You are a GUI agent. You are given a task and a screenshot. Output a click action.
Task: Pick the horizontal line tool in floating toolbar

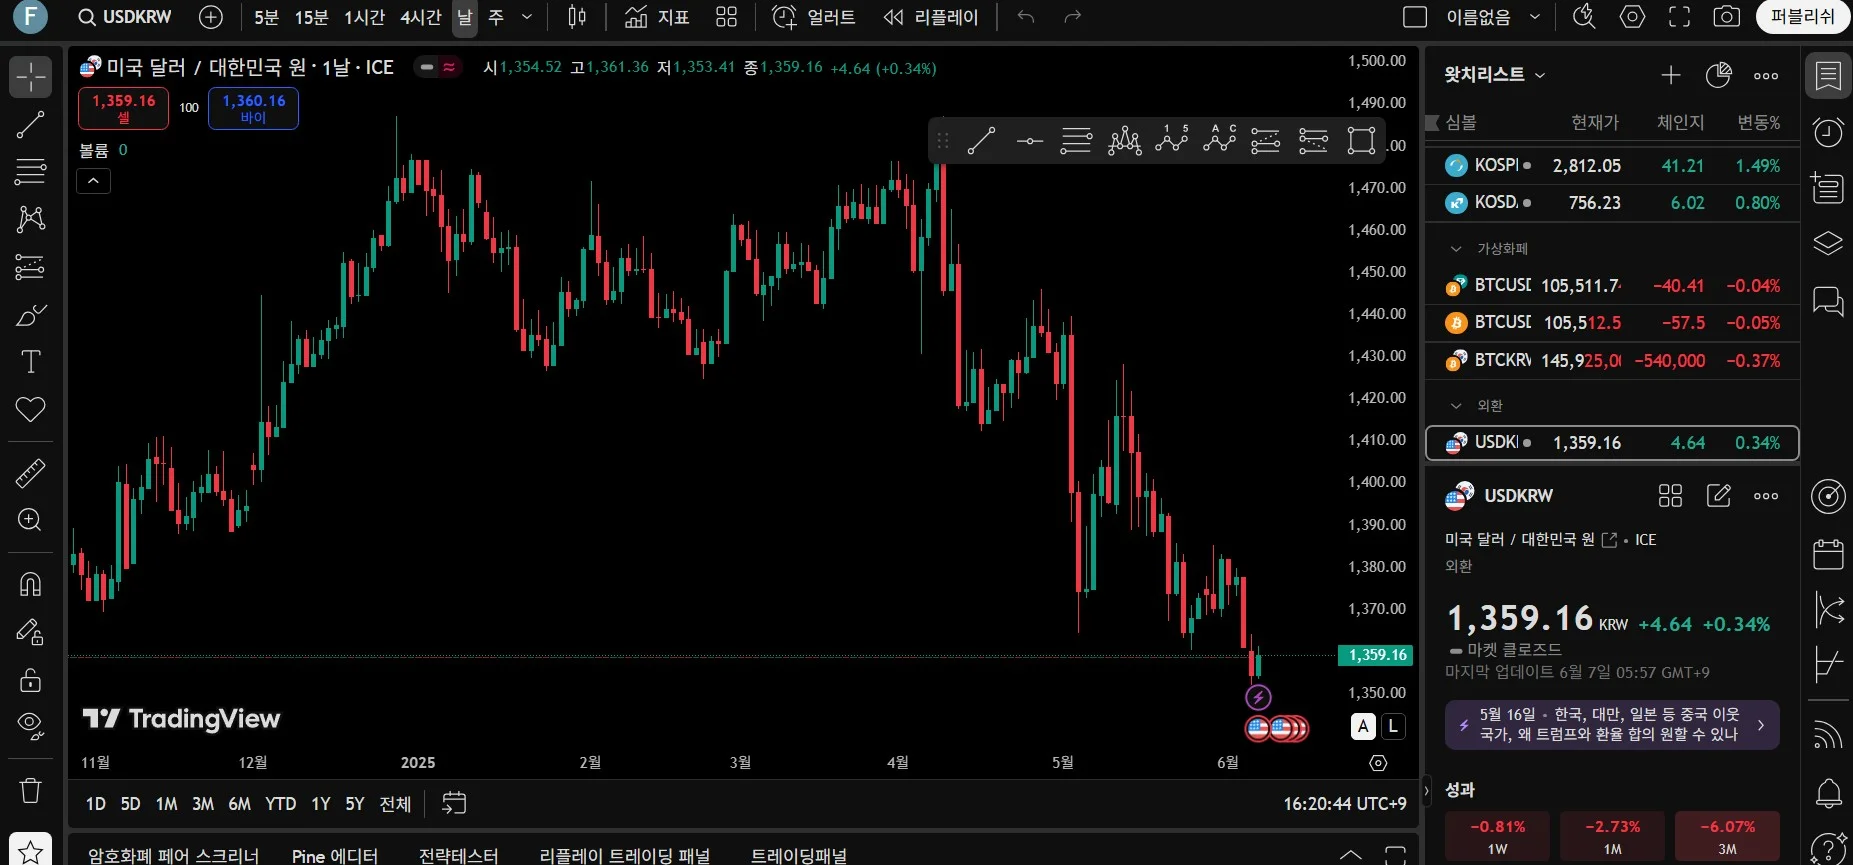click(x=1029, y=141)
